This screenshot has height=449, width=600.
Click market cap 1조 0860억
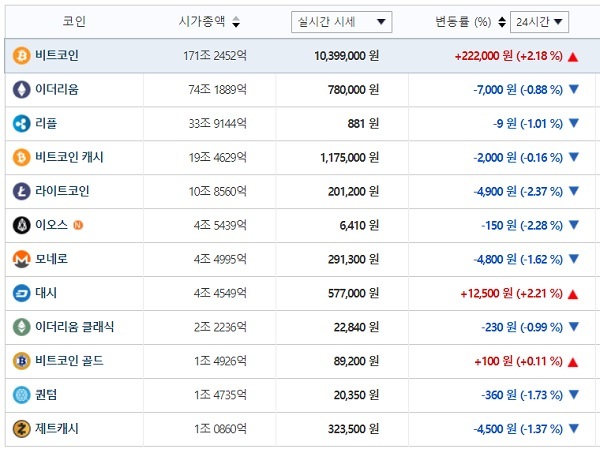pos(220,429)
